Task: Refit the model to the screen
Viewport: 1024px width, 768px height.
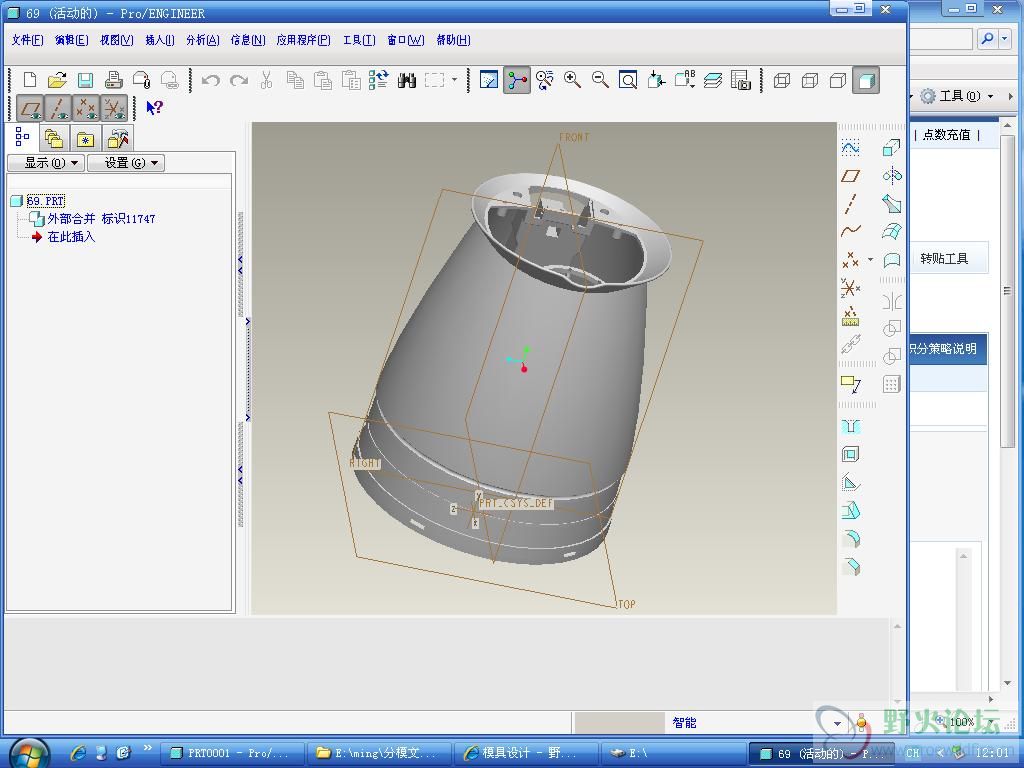Action: click(628, 80)
